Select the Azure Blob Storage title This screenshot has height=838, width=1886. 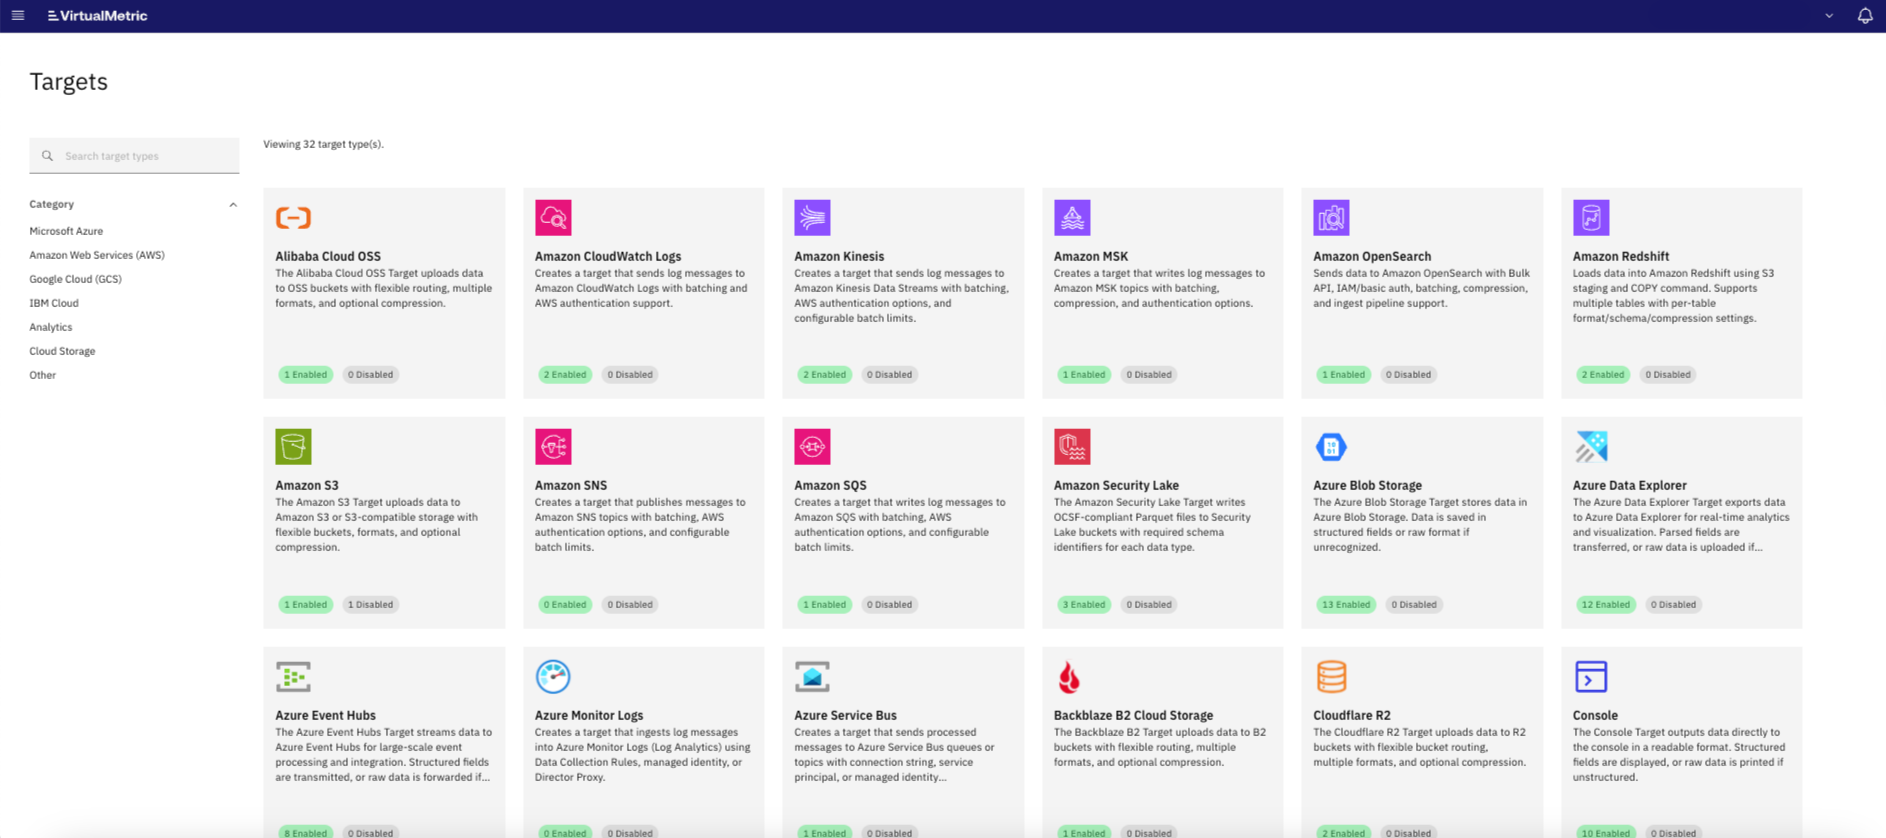(x=1367, y=485)
